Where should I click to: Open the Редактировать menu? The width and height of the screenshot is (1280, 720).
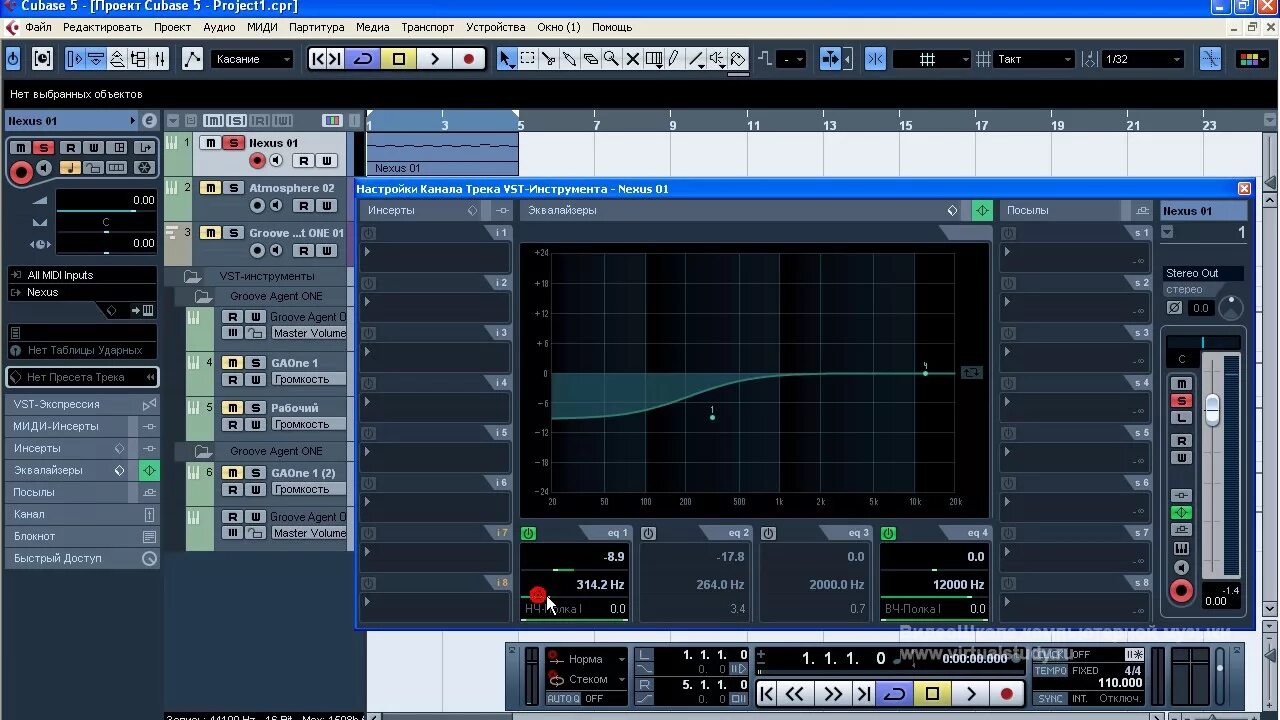pyautogui.click(x=103, y=27)
